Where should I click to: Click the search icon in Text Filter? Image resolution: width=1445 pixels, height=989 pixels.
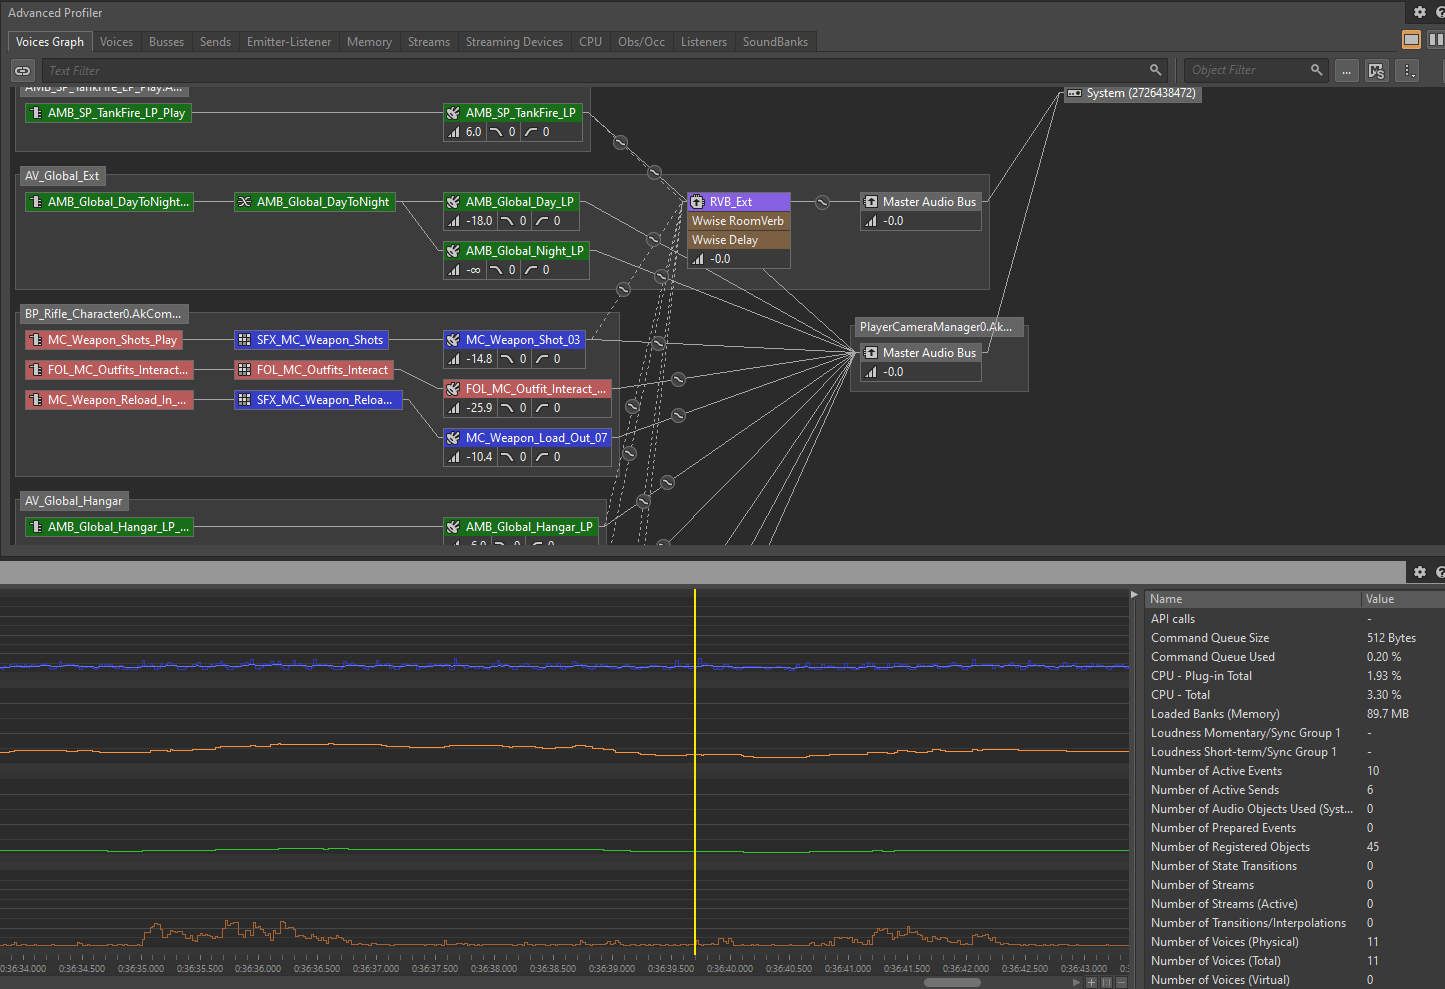click(1155, 70)
